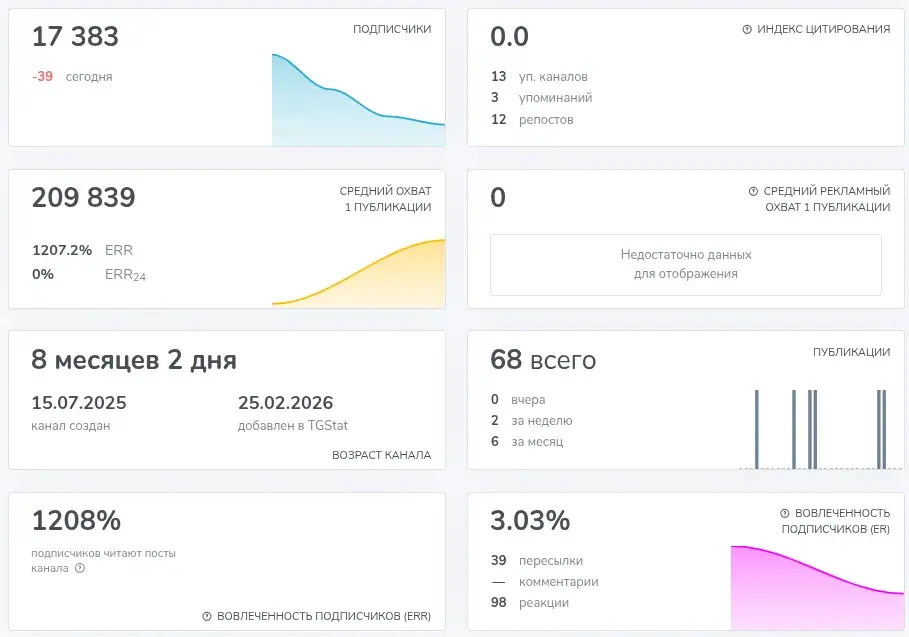Viewport: 909px width, 637px height.
Task: Open the ПОДПИСЧИКИ card label
Action: (392, 29)
